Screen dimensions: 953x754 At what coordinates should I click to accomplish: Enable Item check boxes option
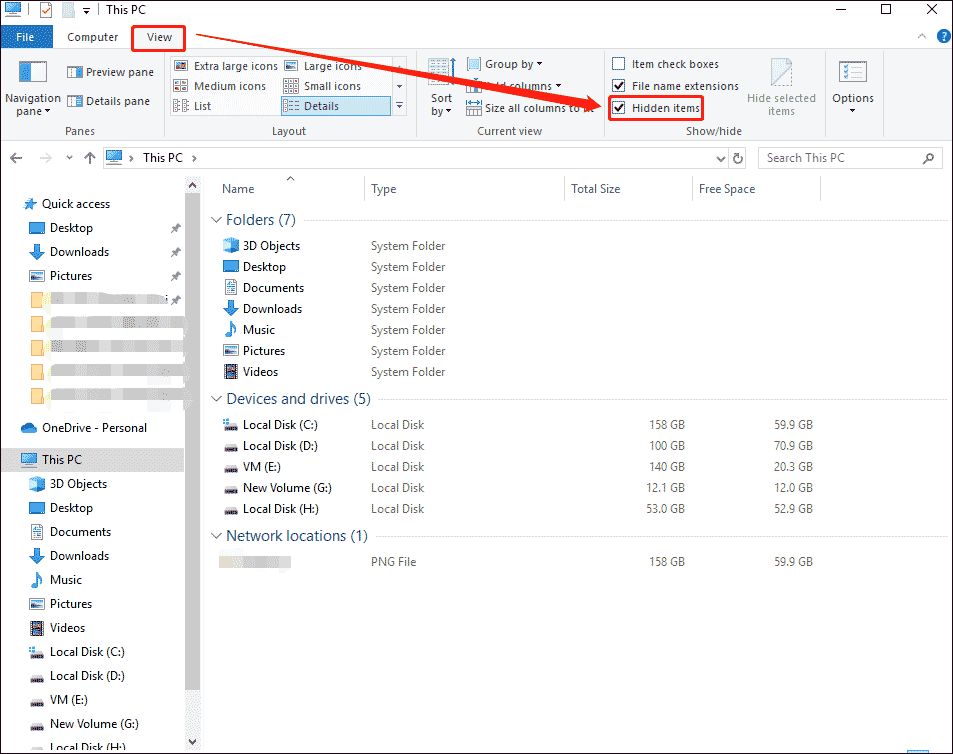619,64
